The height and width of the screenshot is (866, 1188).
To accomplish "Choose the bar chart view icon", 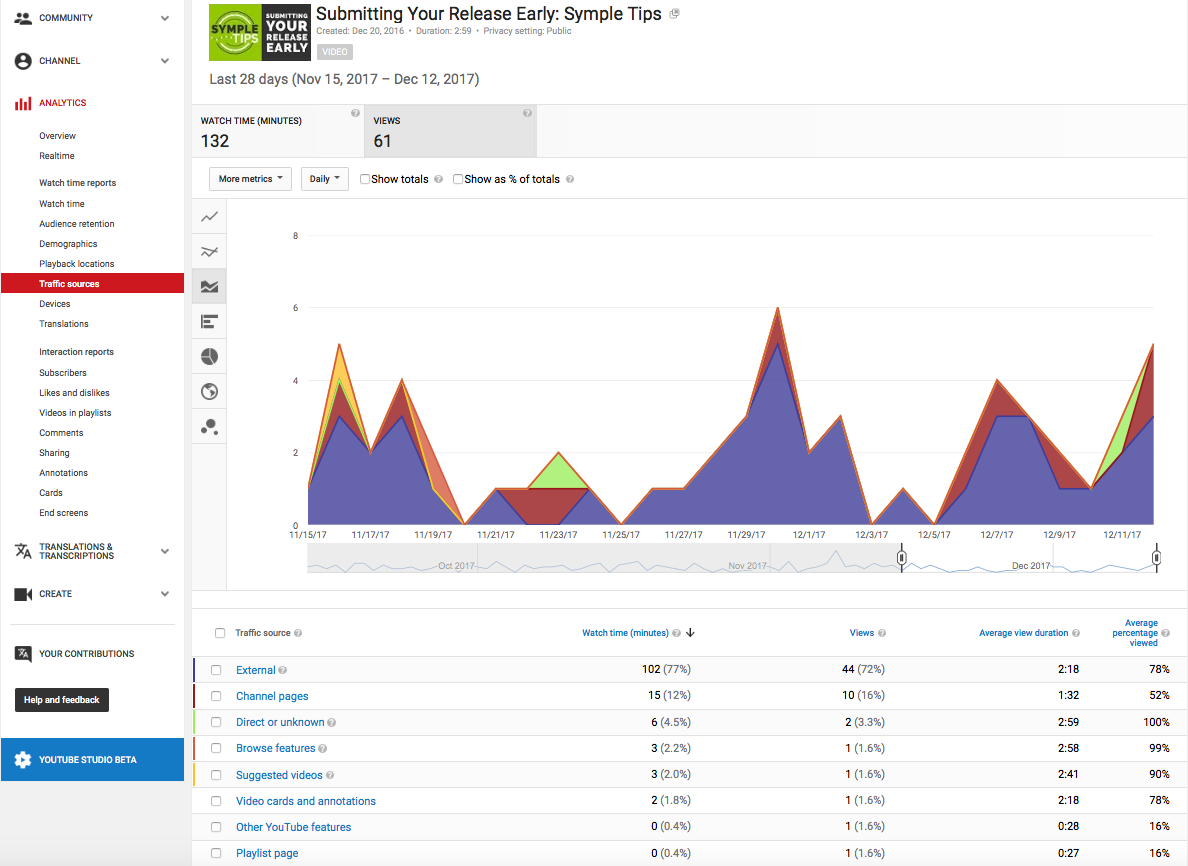I will [209, 322].
